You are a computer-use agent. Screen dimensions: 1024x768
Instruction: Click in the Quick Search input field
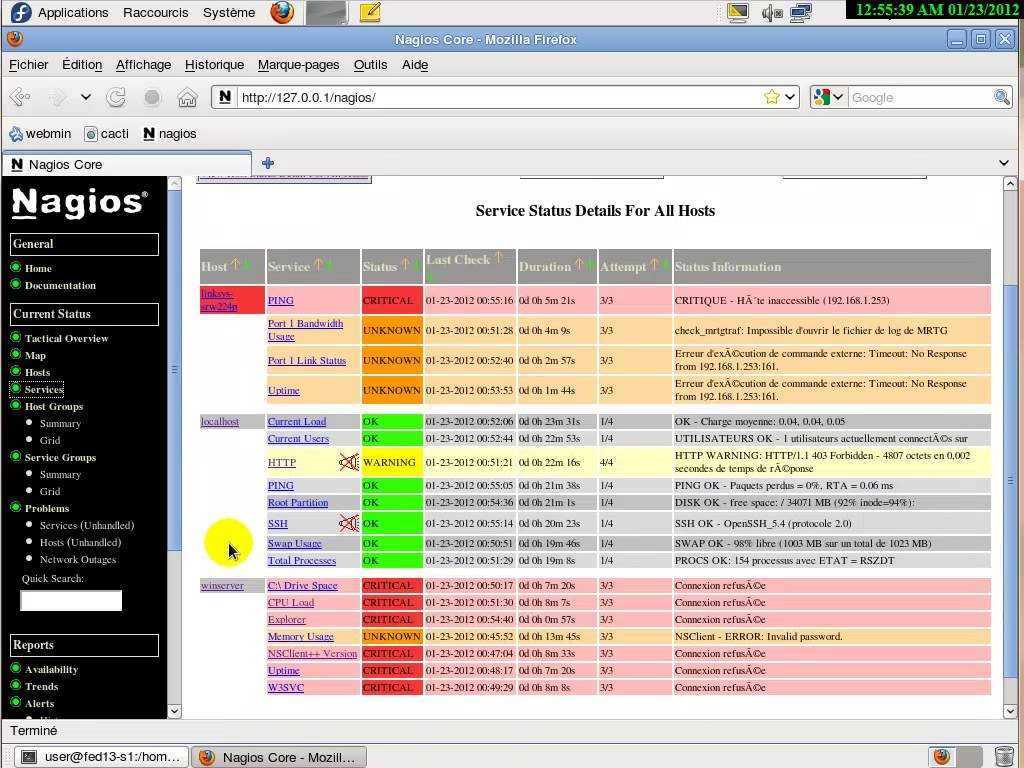point(71,600)
